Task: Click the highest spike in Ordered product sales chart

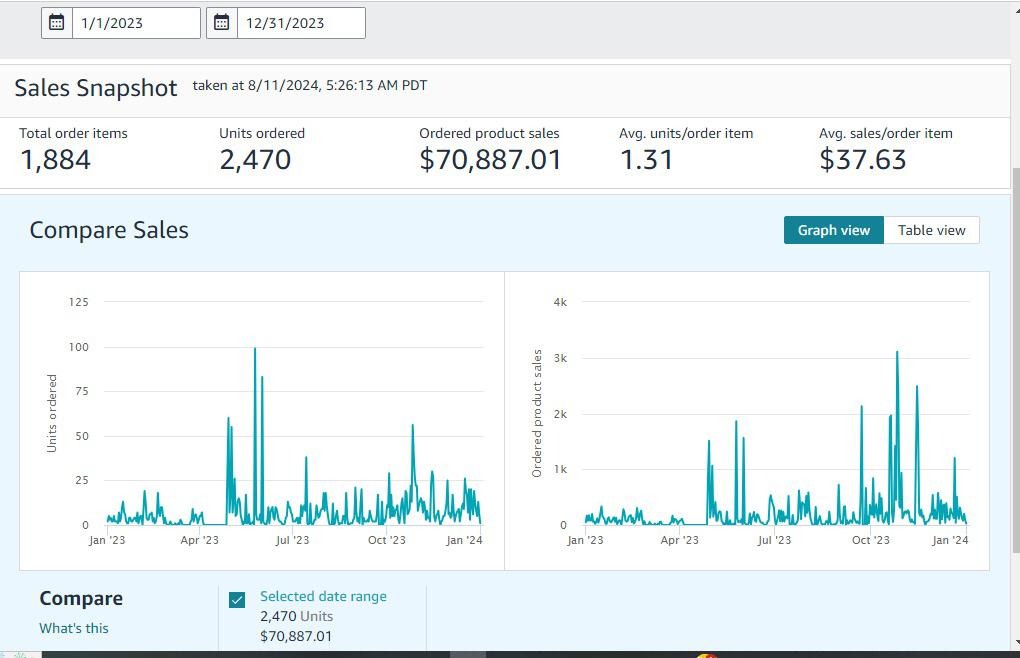Action: 897,353
